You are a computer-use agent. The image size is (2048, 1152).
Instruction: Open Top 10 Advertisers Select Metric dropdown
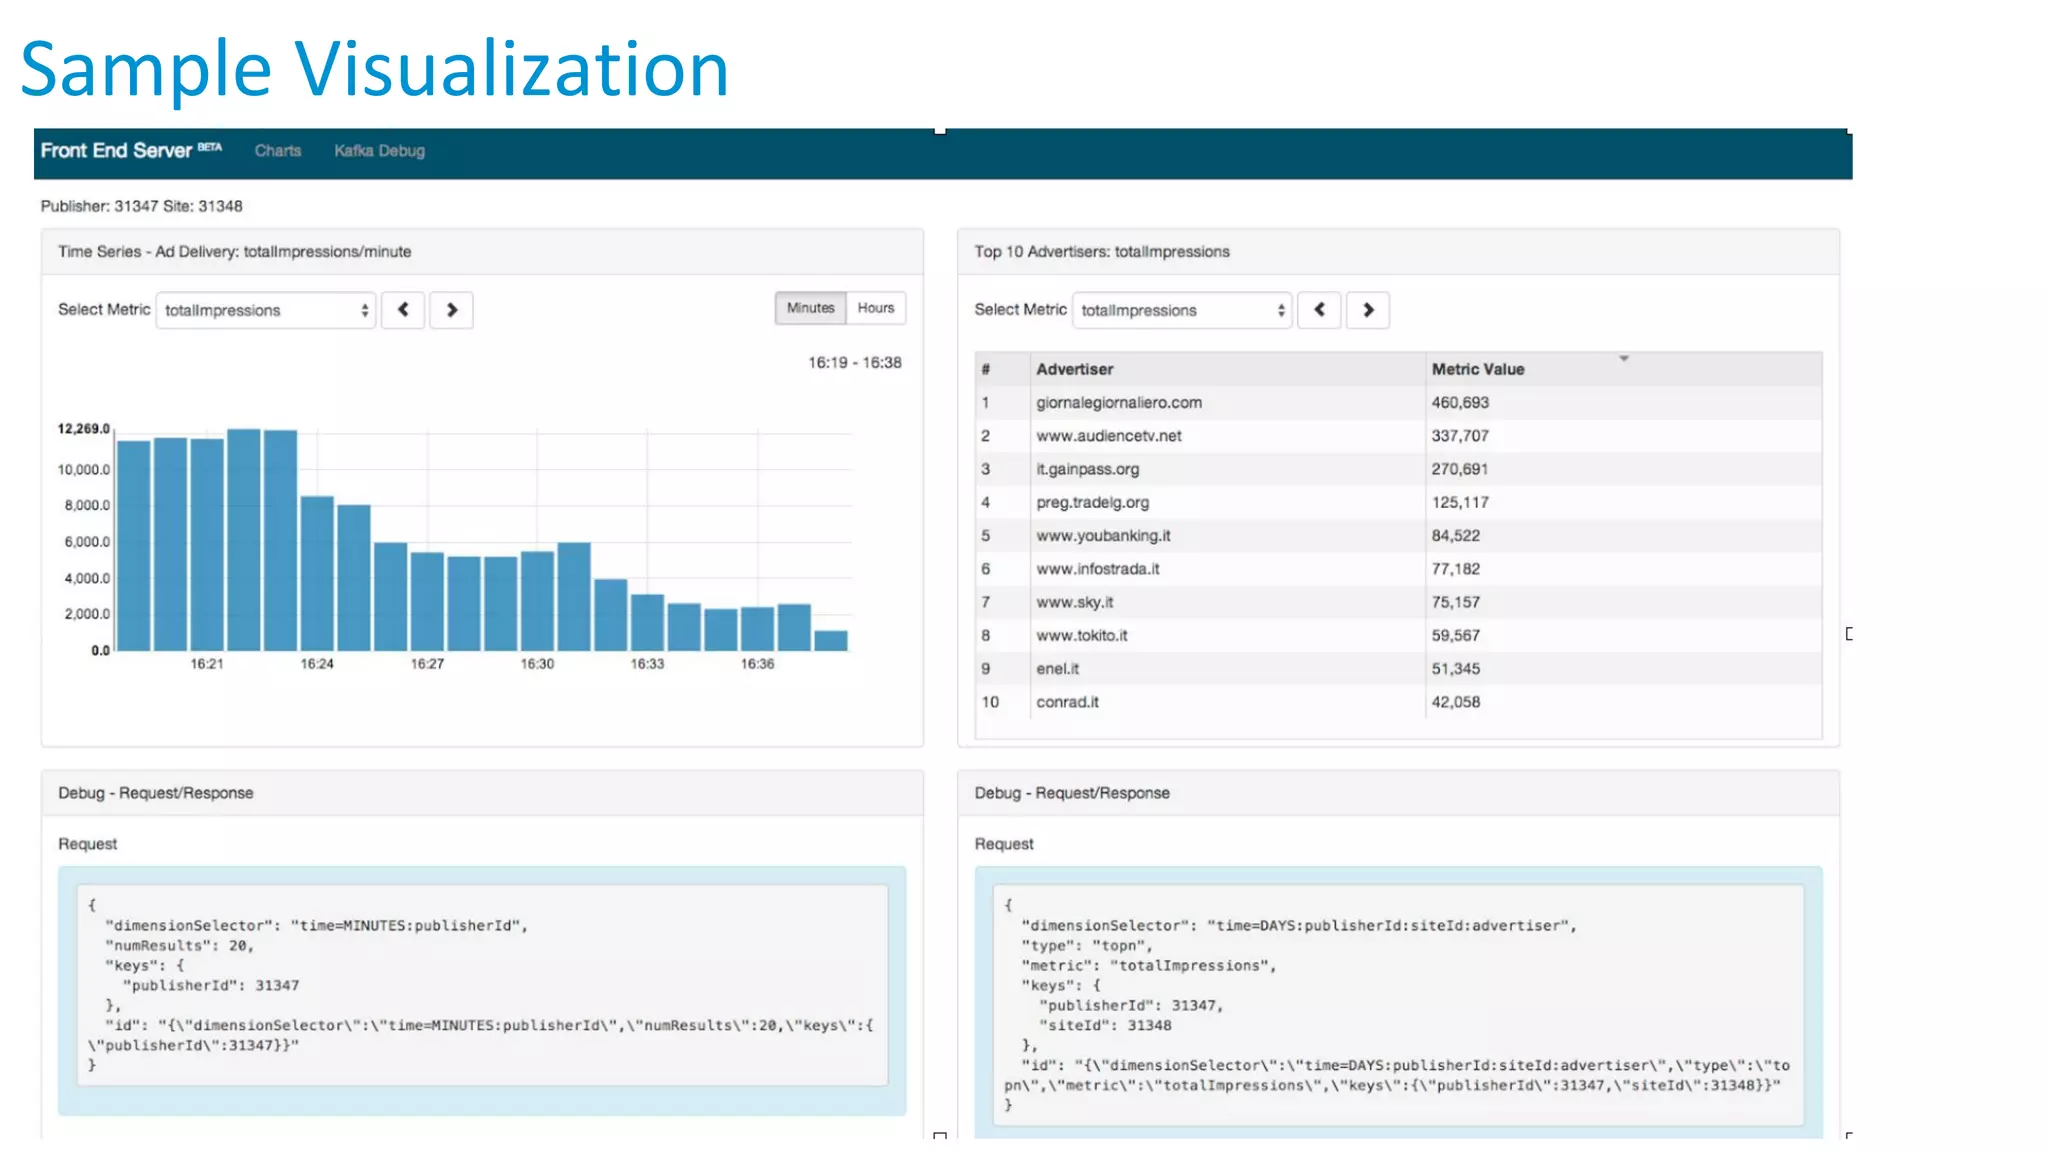tap(1182, 310)
